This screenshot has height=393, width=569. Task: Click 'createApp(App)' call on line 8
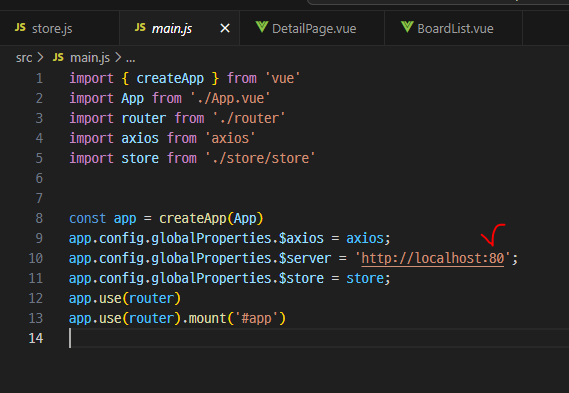tap(211, 218)
